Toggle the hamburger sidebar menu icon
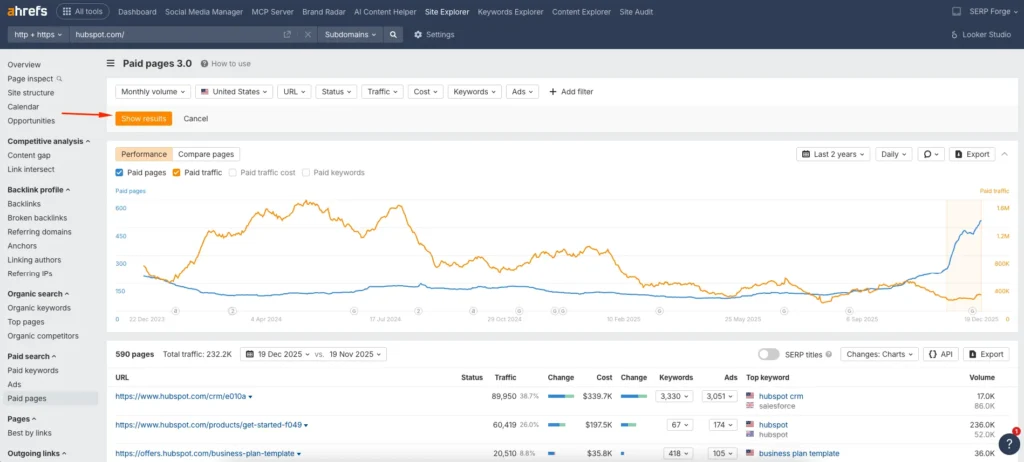This screenshot has height=462, width=1024. 111,63
